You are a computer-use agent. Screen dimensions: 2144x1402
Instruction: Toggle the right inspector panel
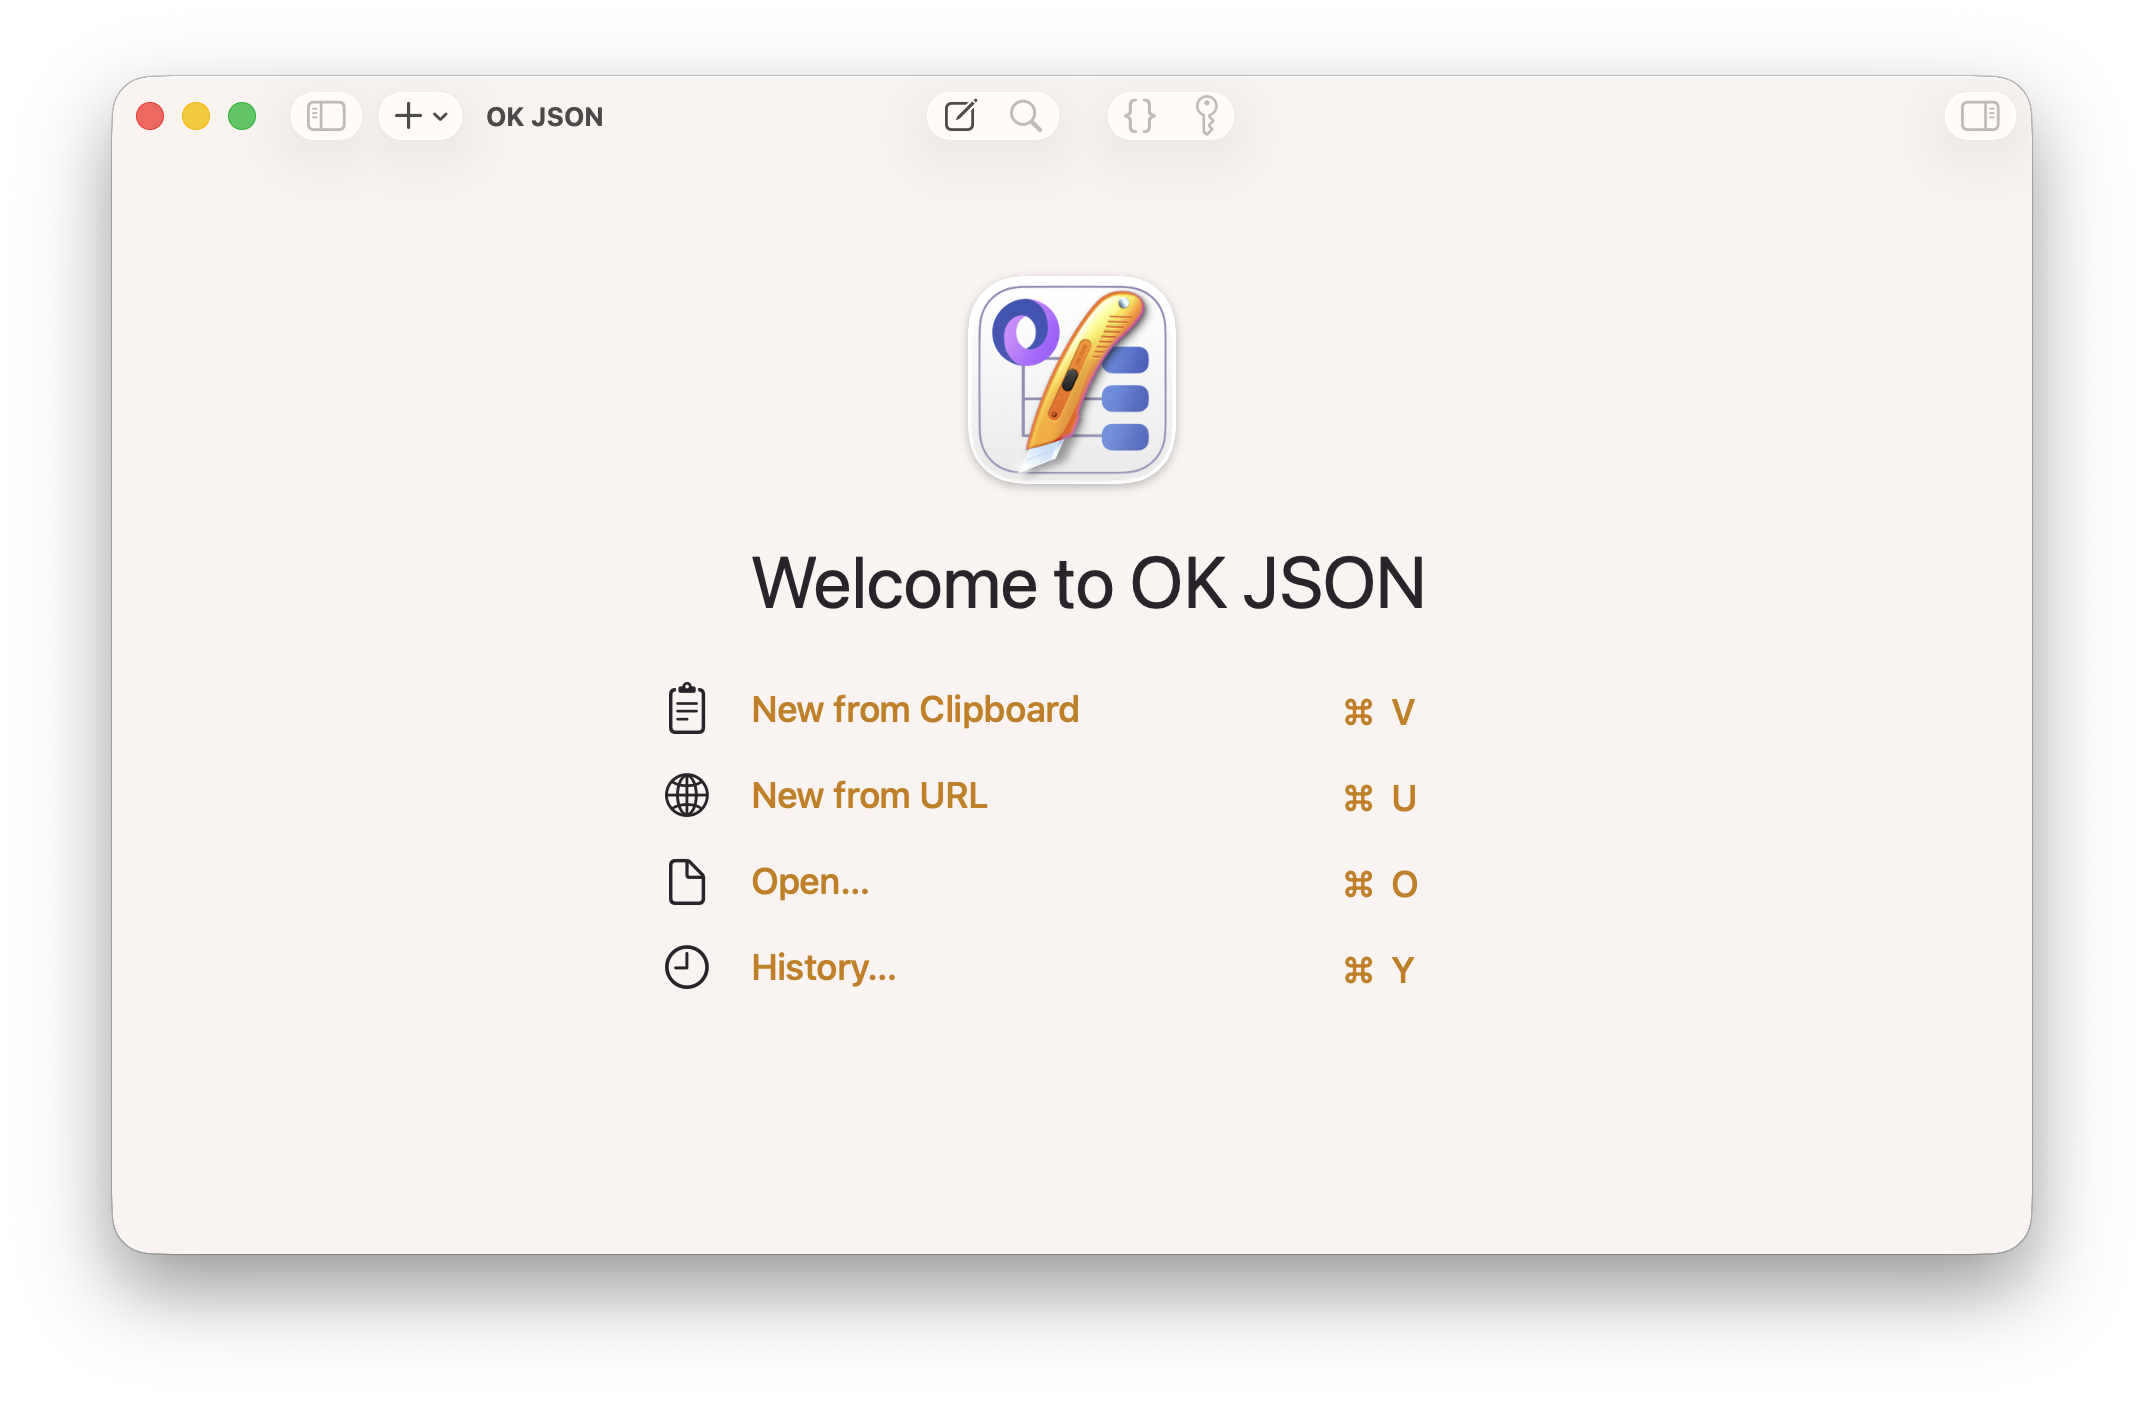tap(1979, 116)
